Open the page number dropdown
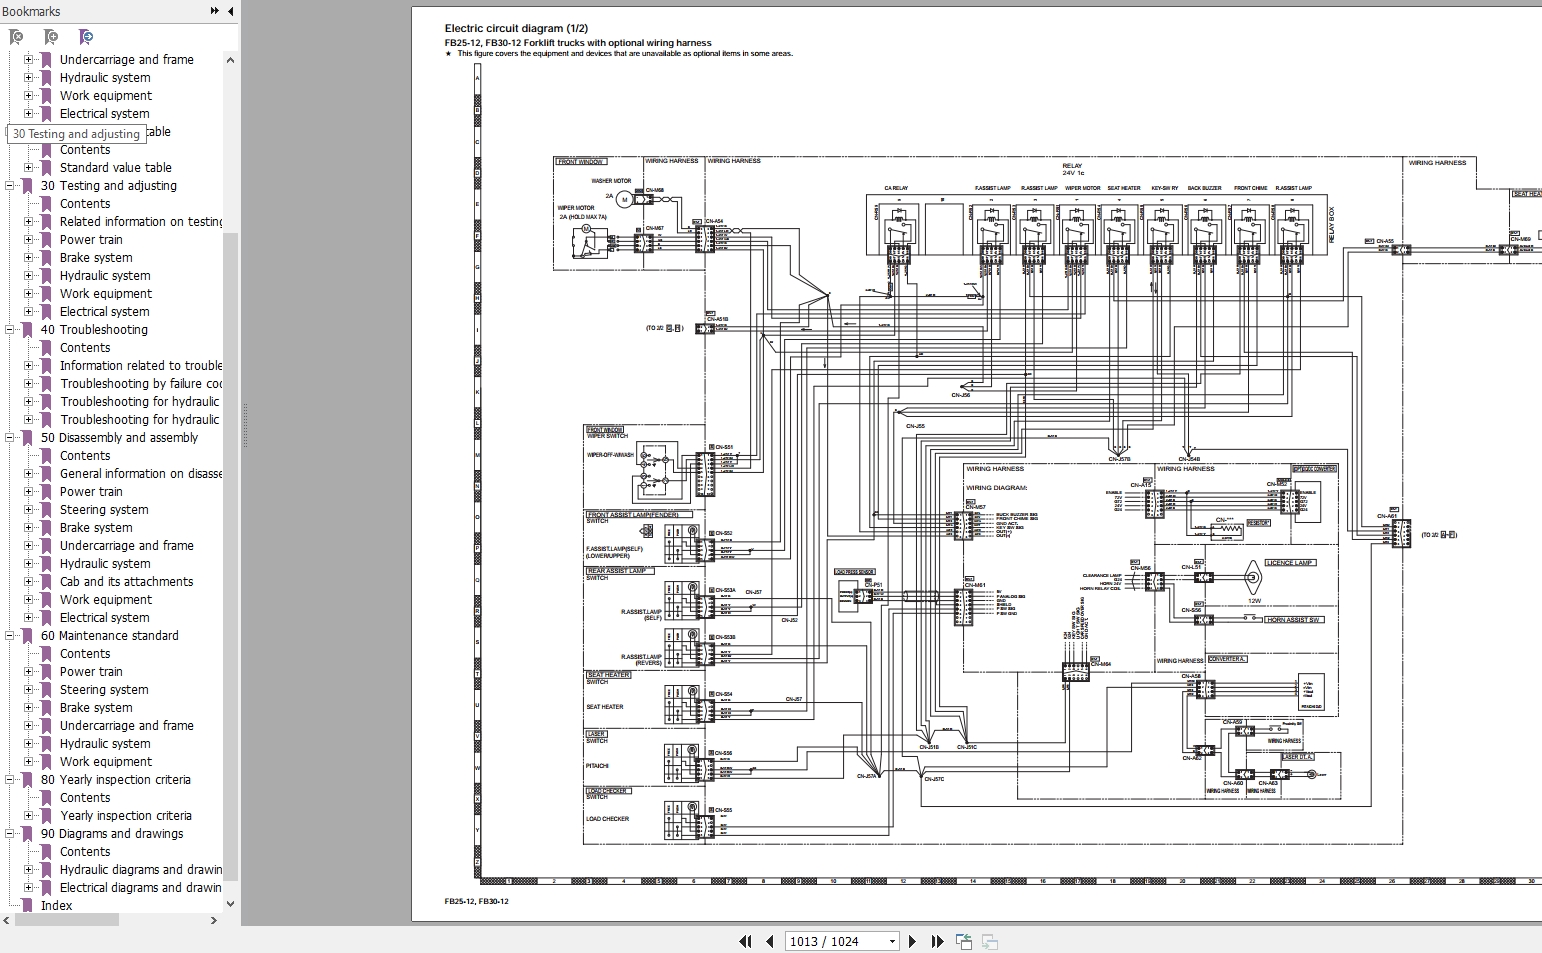Viewport: 1542px width, 953px height. tap(892, 941)
